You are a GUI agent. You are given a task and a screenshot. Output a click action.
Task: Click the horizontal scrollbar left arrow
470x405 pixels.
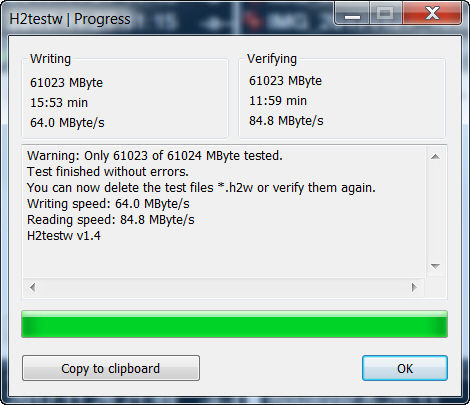coord(32,287)
